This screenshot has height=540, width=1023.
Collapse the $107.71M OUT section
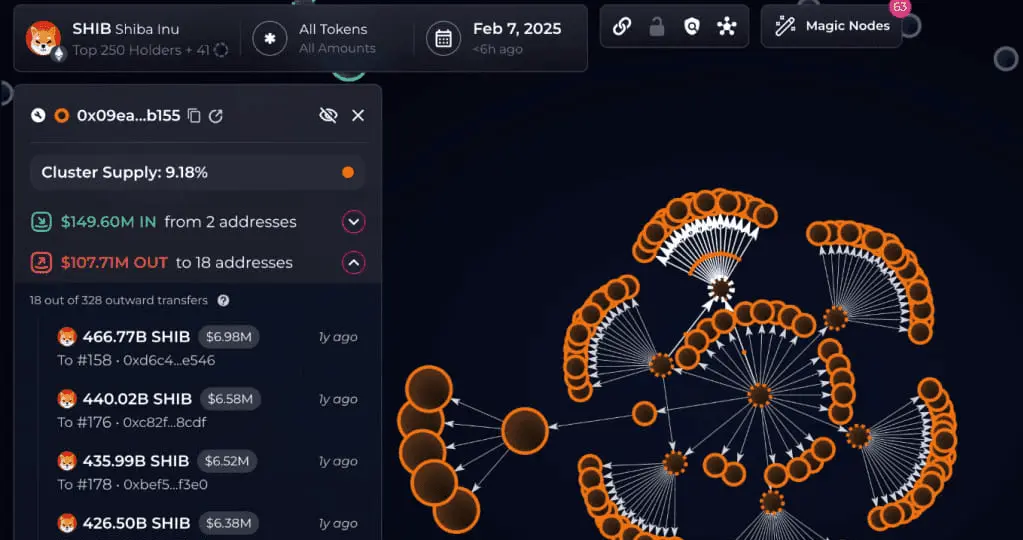354,263
